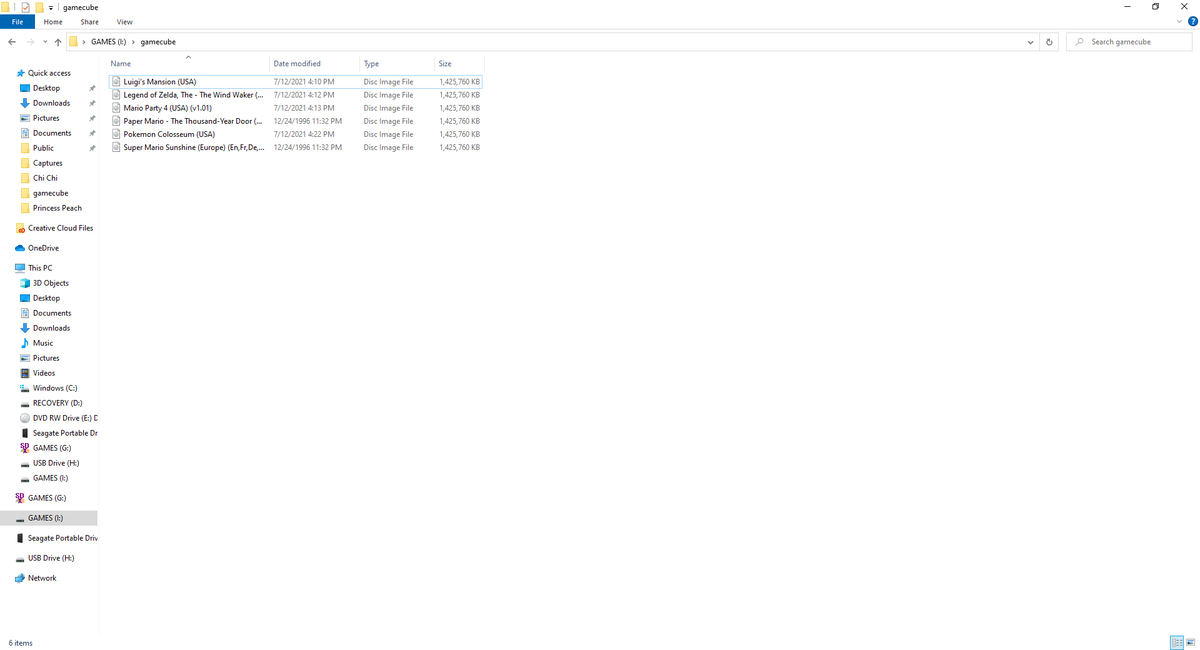Screen dimensions: 1200x650
Task: Open the Recent locations dropdown arrow
Action: (45, 42)
